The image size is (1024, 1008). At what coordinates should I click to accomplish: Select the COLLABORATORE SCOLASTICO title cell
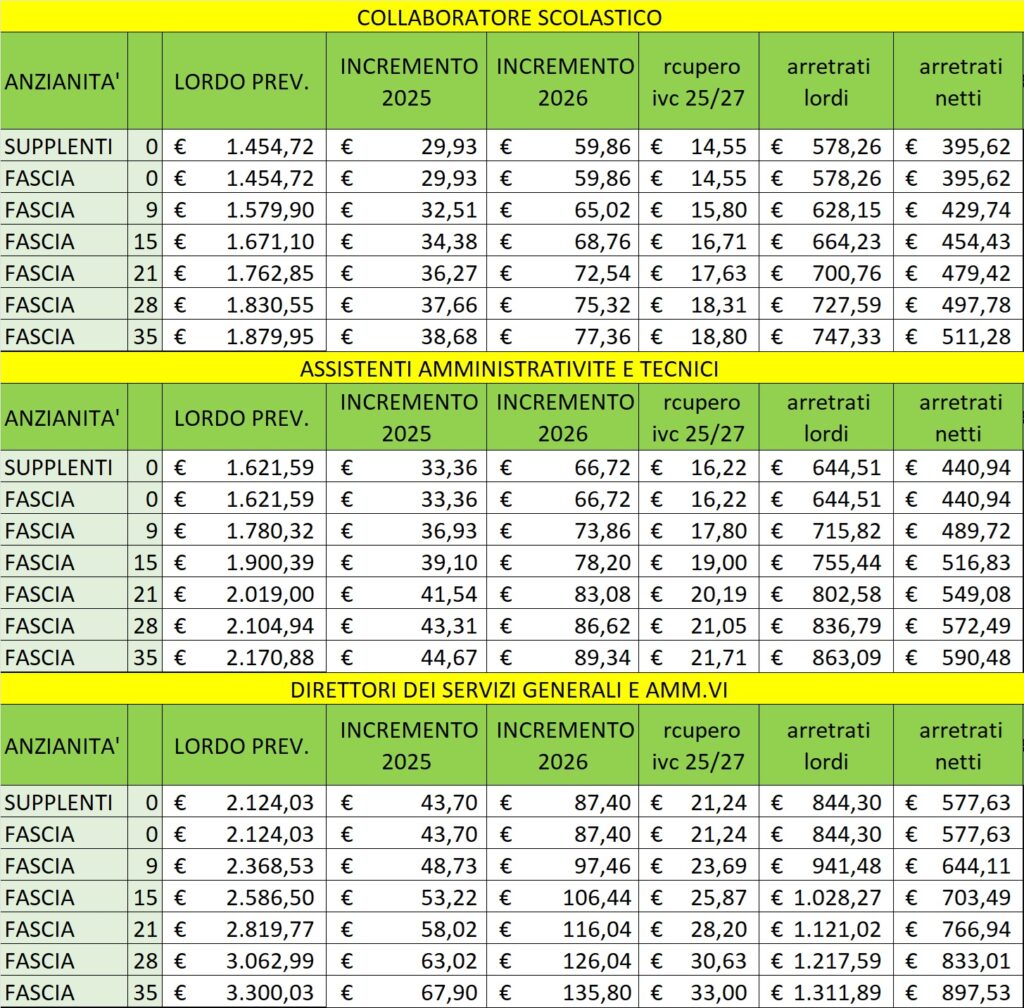tap(511, 17)
